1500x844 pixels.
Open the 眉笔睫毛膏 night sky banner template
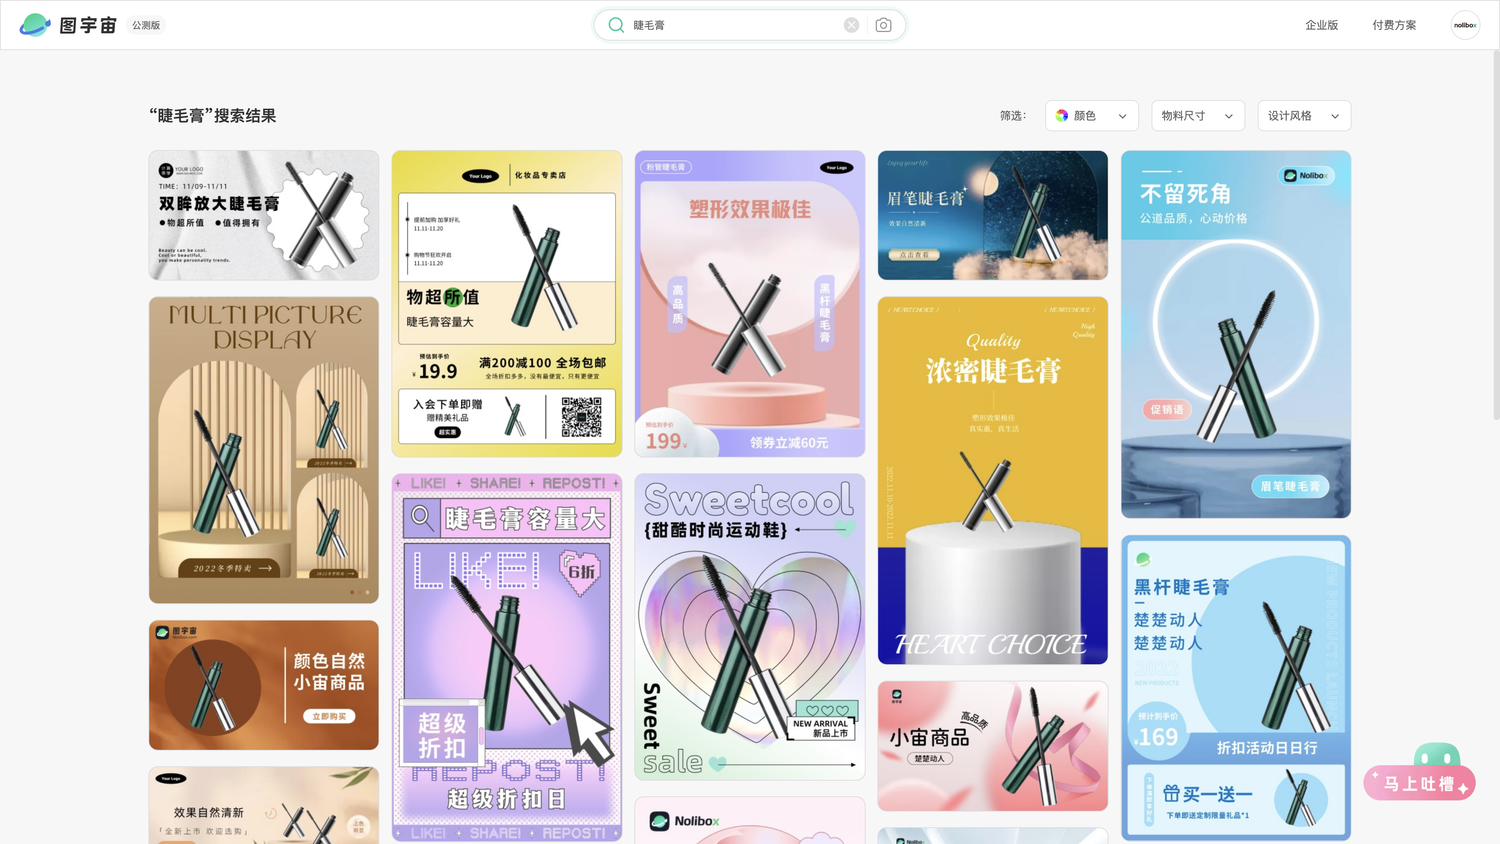click(993, 215)
